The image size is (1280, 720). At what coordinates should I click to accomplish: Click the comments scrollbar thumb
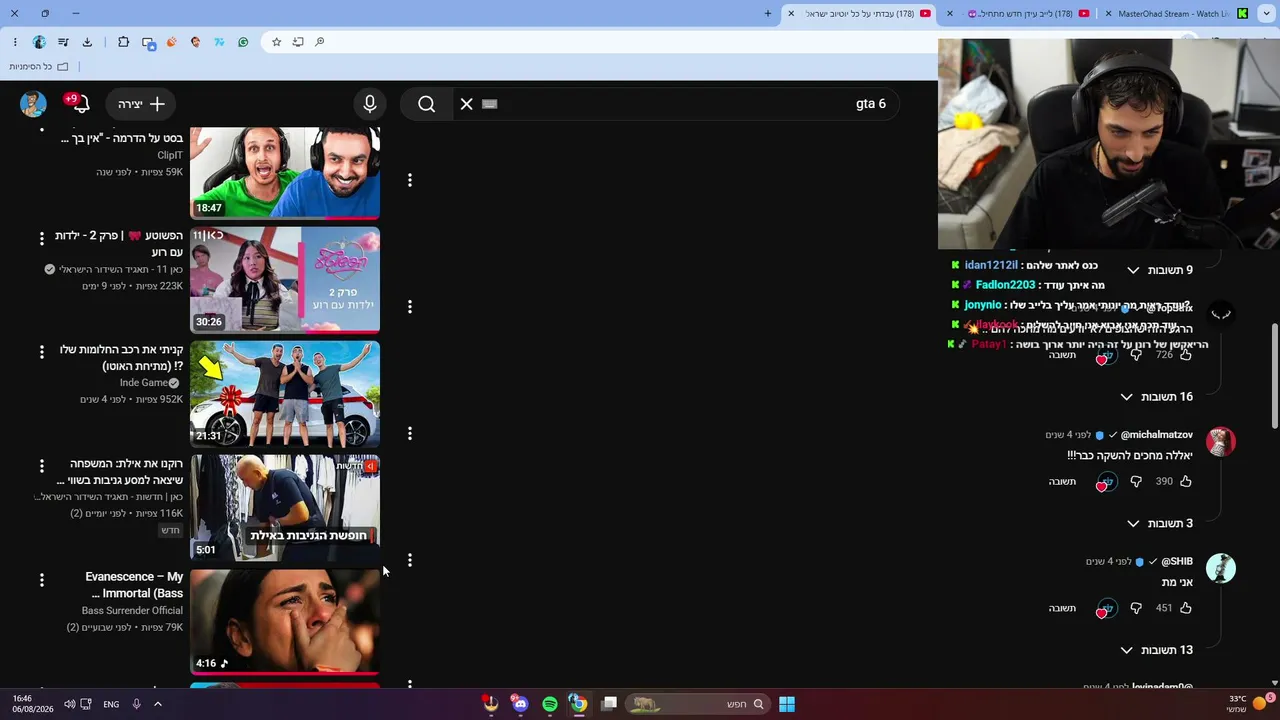point(1274,375)
